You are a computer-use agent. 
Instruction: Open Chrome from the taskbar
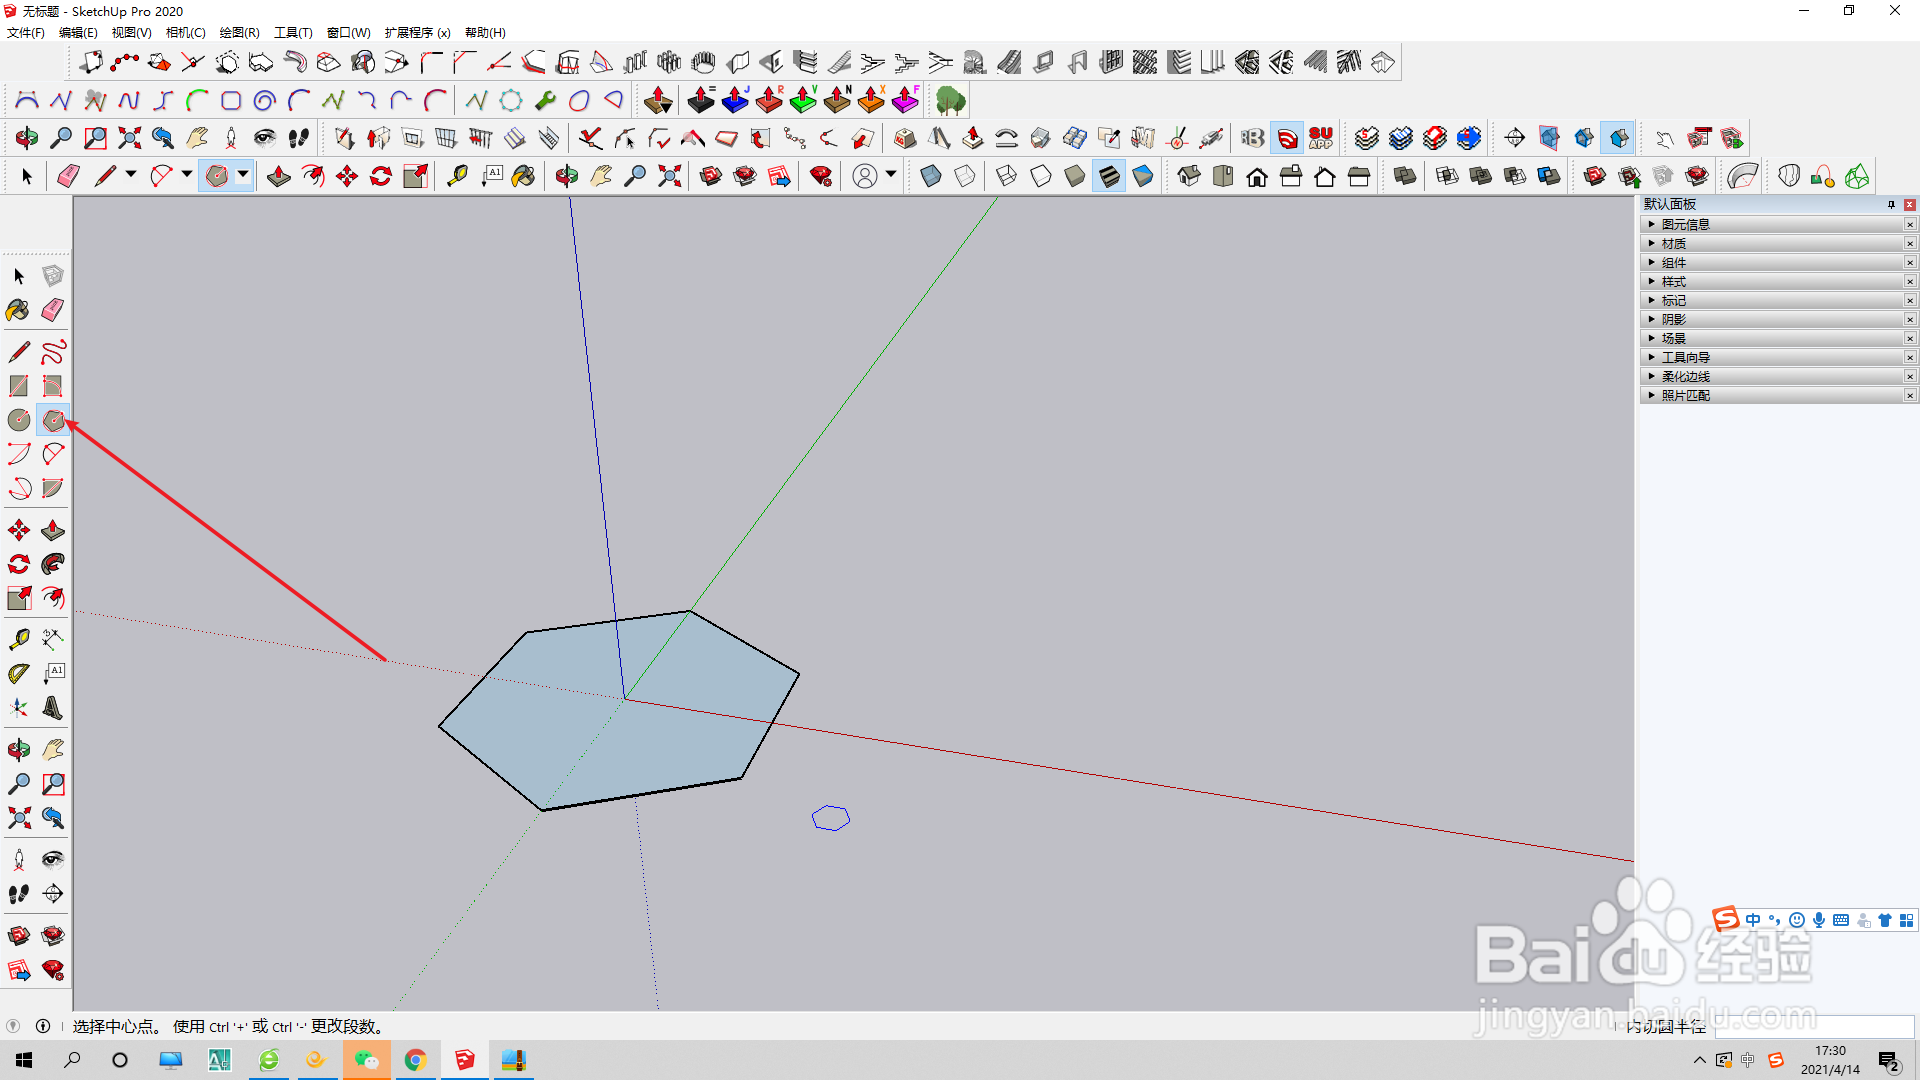415,1060
